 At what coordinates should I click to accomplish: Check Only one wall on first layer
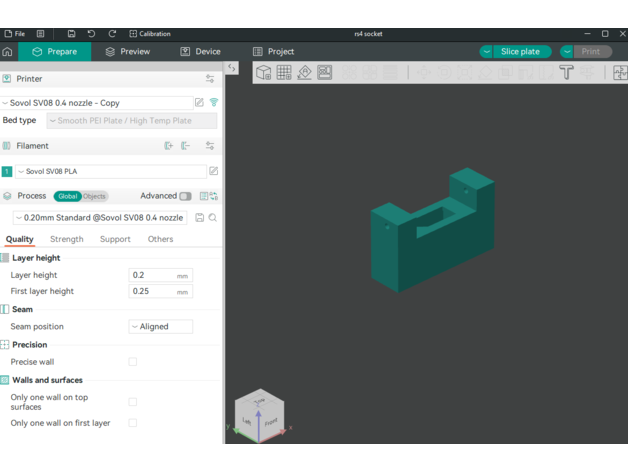tap(132, 423)
